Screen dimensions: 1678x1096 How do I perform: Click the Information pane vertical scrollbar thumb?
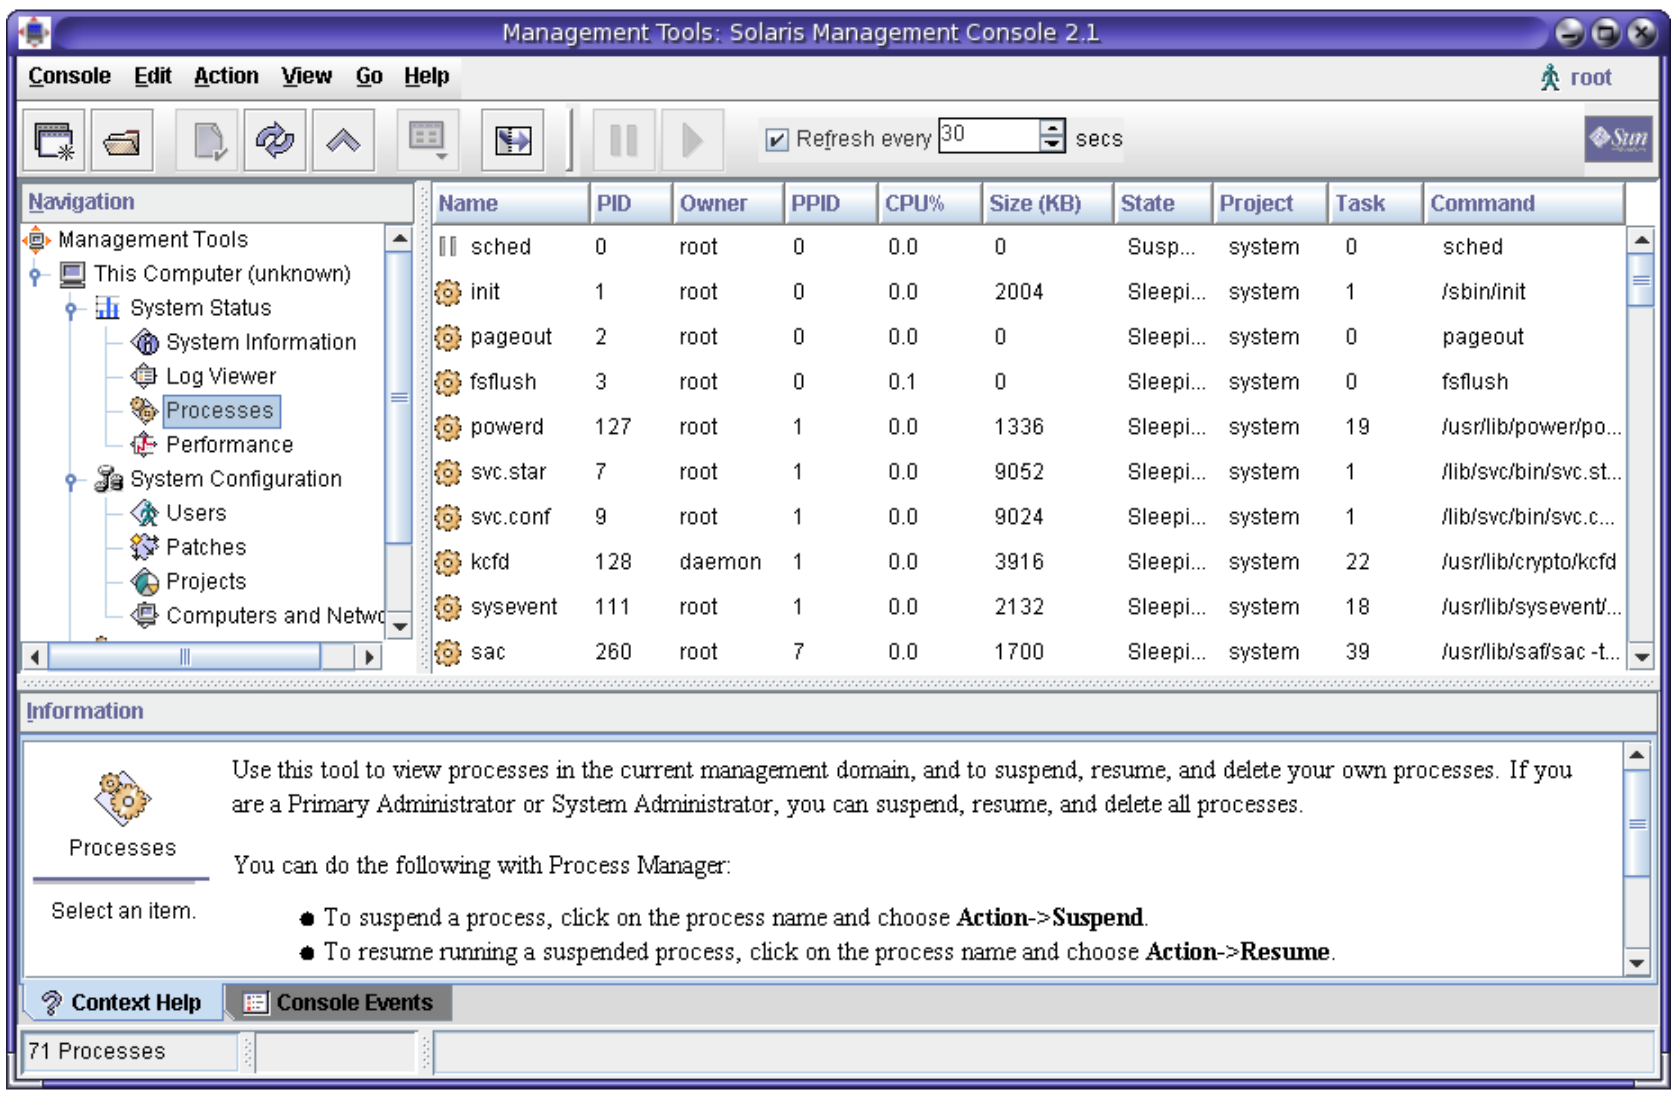click(x=1637, y=824)
